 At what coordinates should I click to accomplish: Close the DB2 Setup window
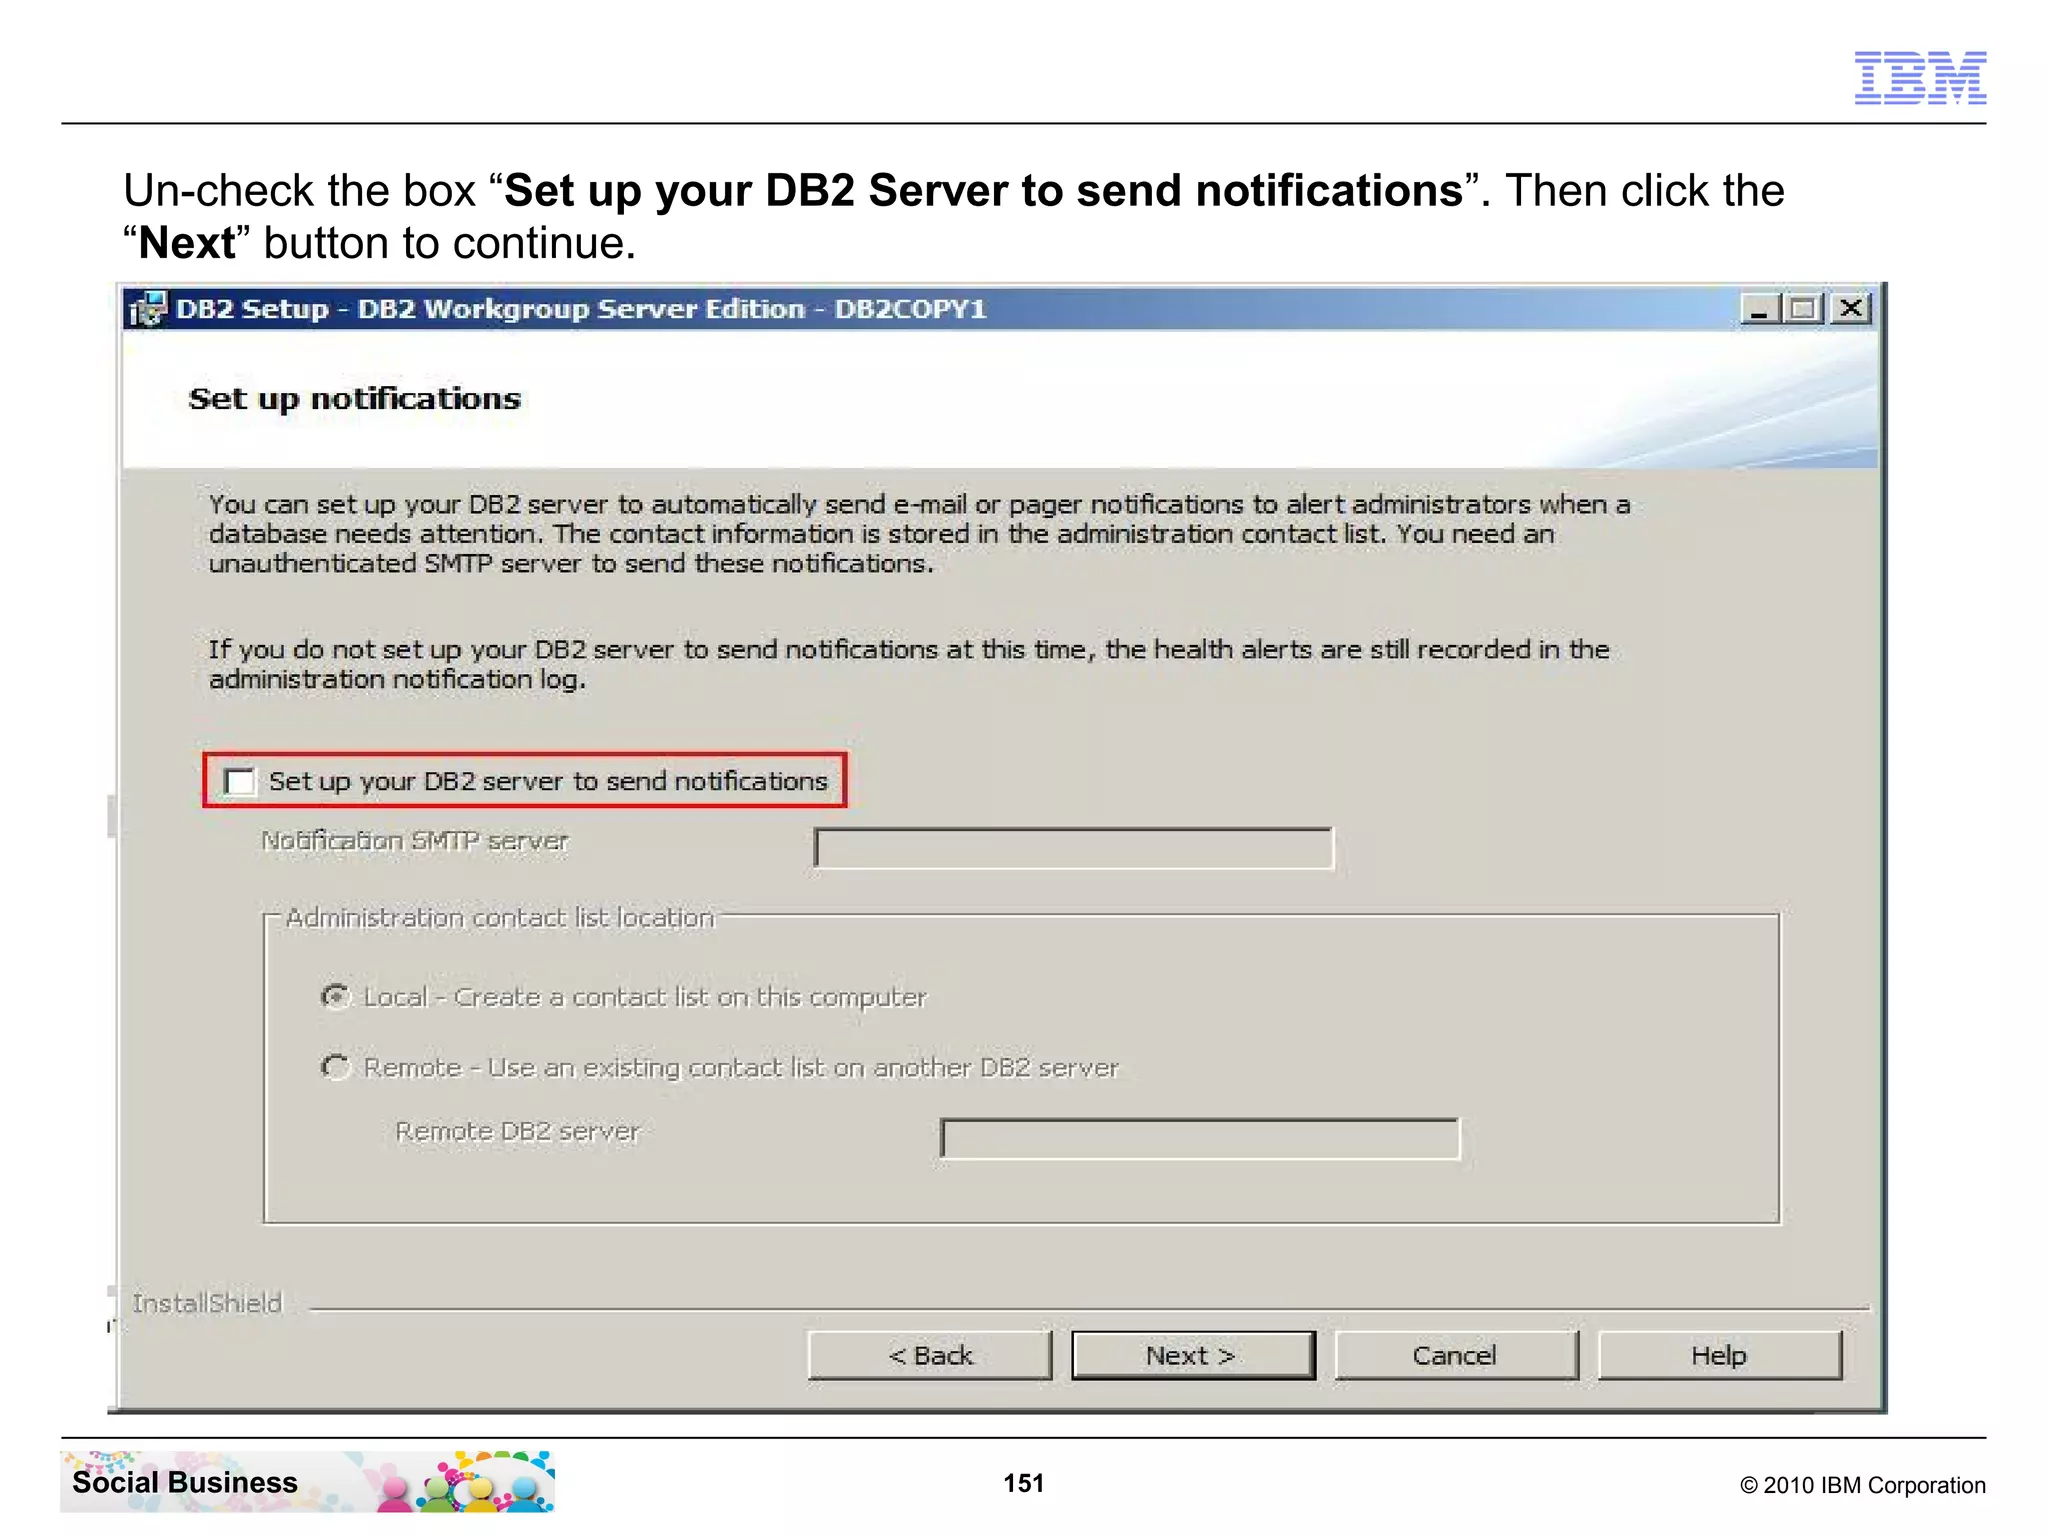click(1851, 309)
